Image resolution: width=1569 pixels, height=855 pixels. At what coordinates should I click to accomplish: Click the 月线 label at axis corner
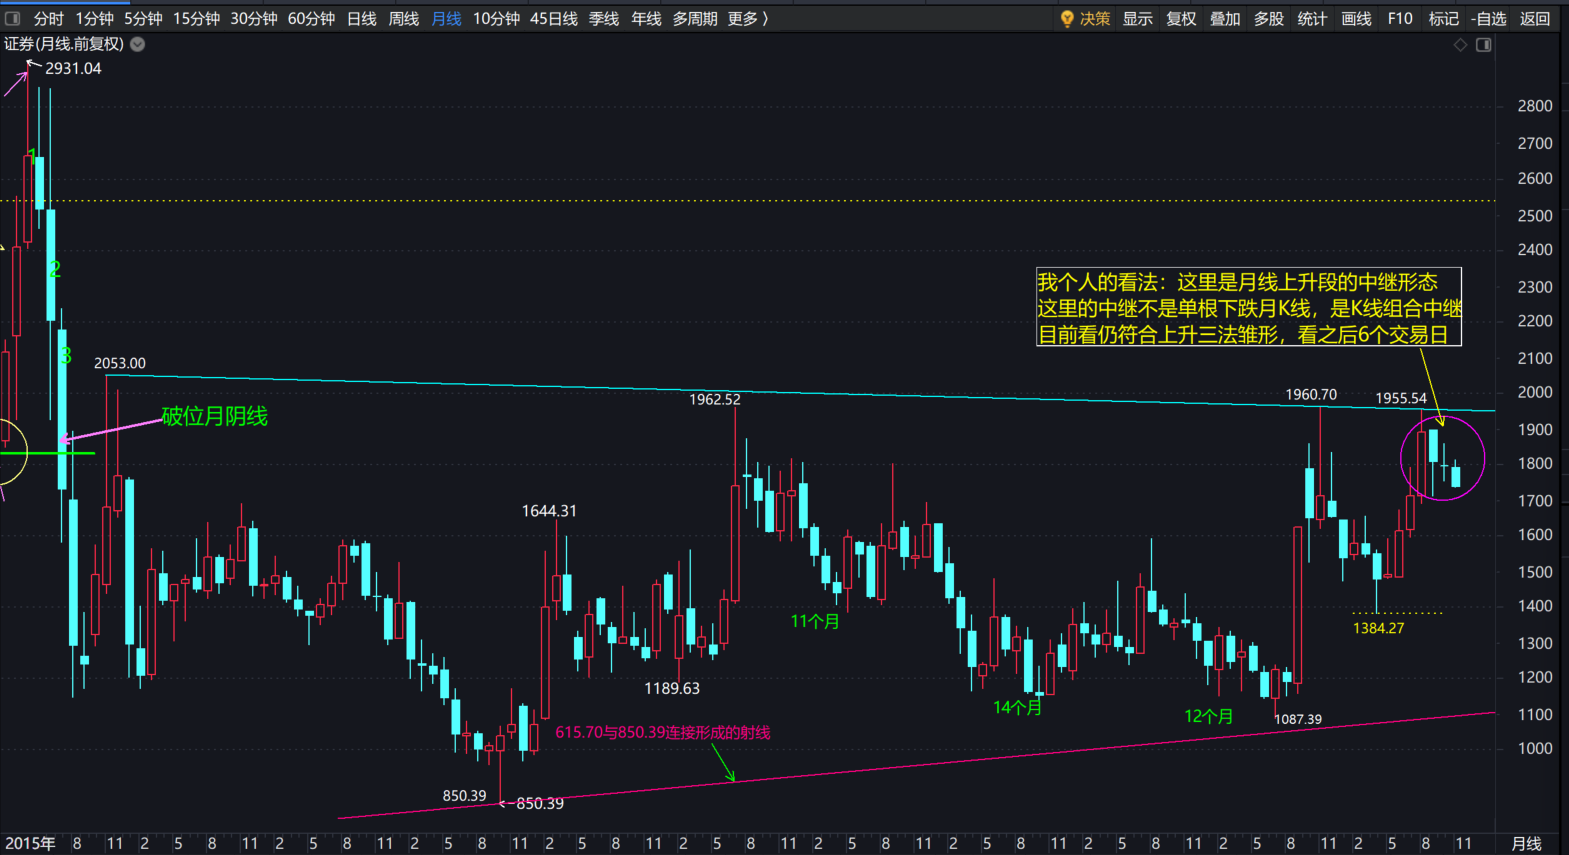1526,844
